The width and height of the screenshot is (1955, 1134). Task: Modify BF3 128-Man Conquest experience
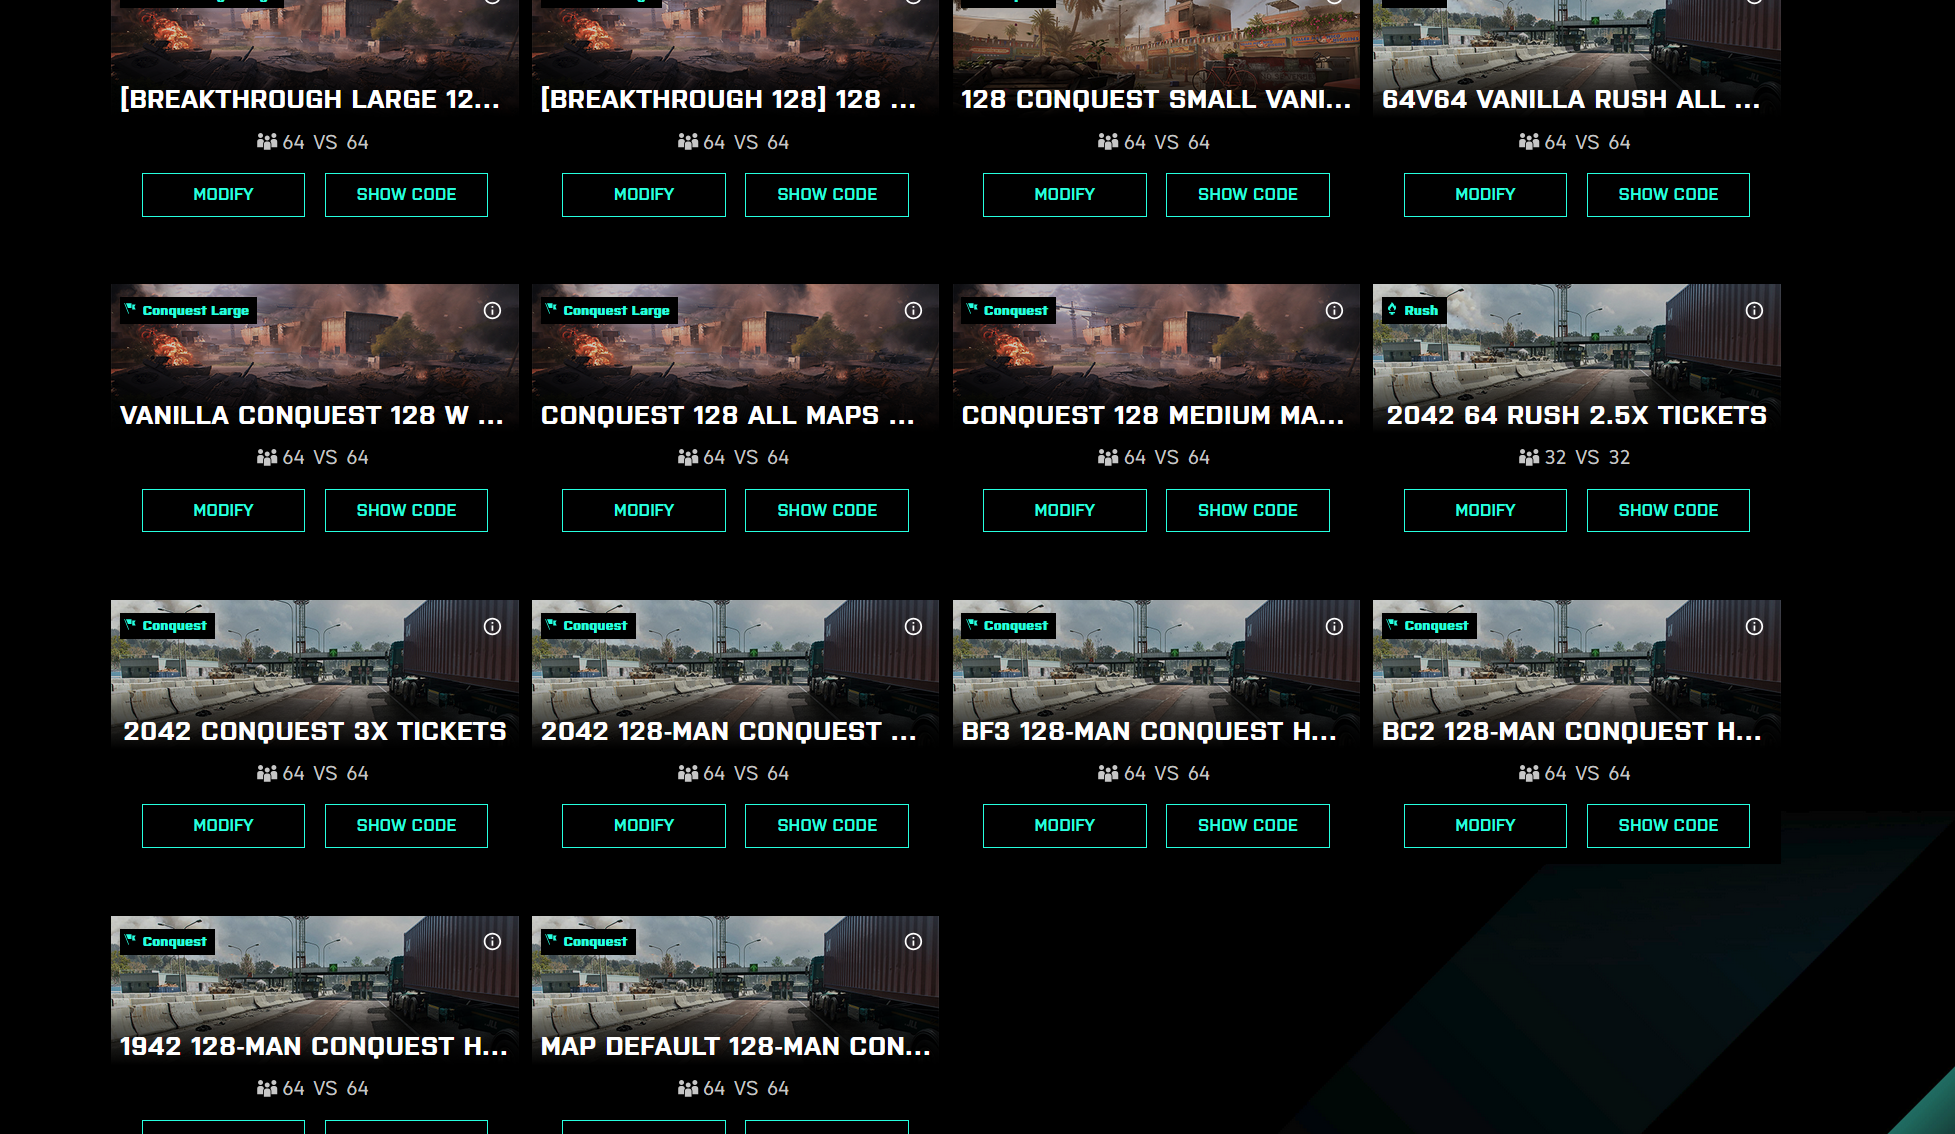coord(1065,826)
